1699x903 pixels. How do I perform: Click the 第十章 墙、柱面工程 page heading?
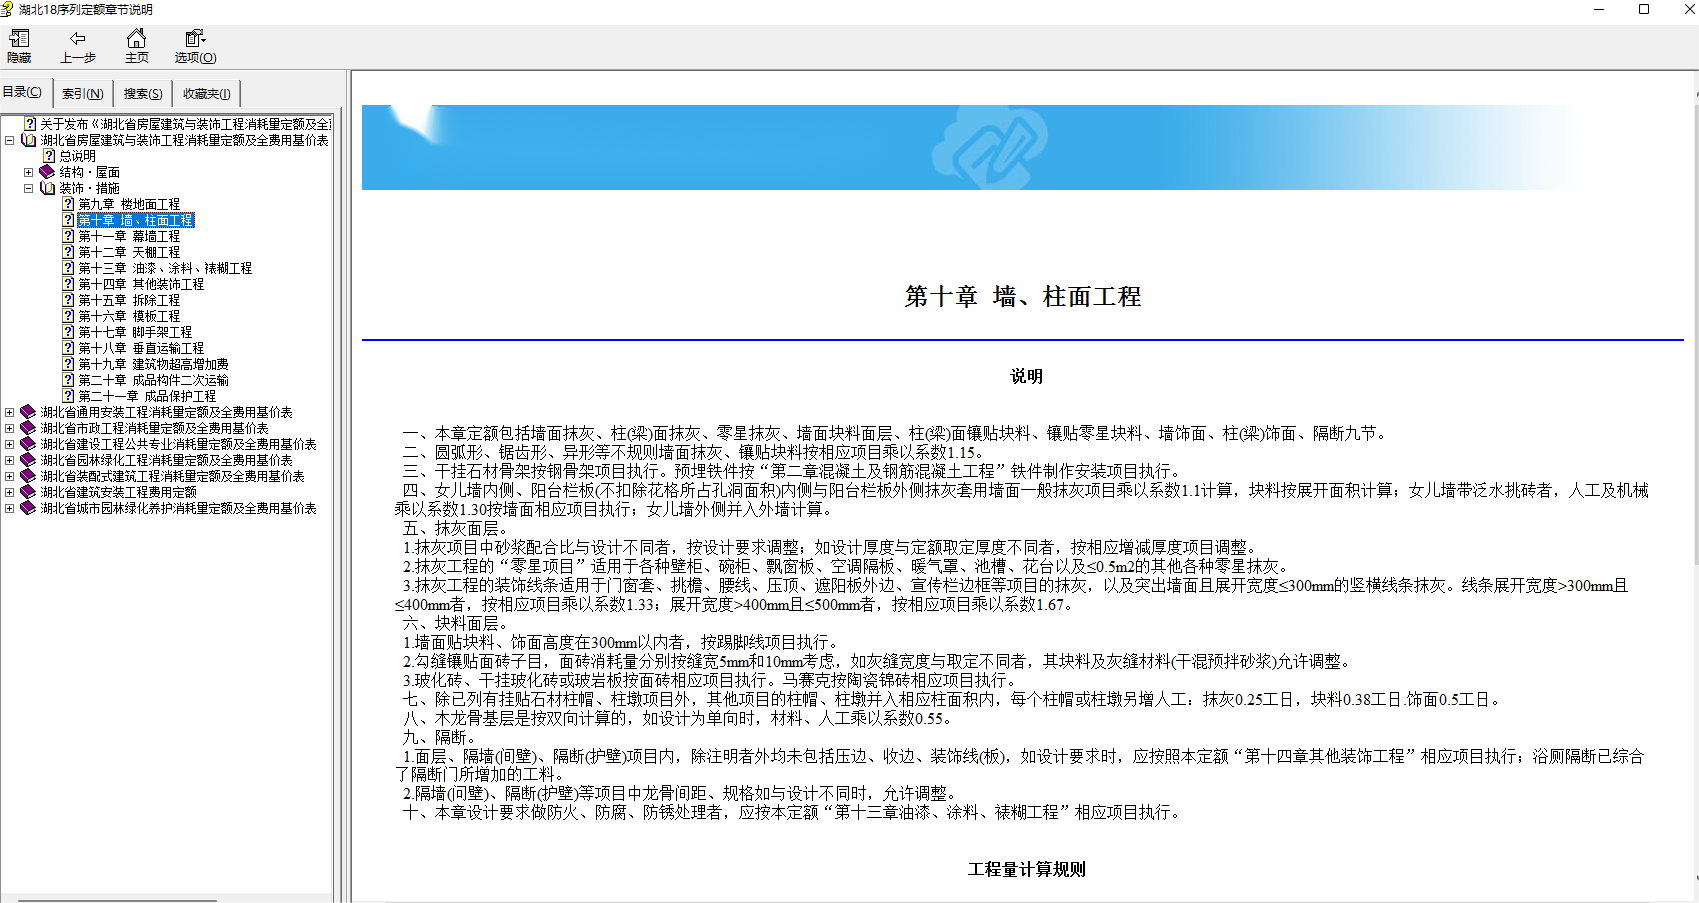point(1022,296)
